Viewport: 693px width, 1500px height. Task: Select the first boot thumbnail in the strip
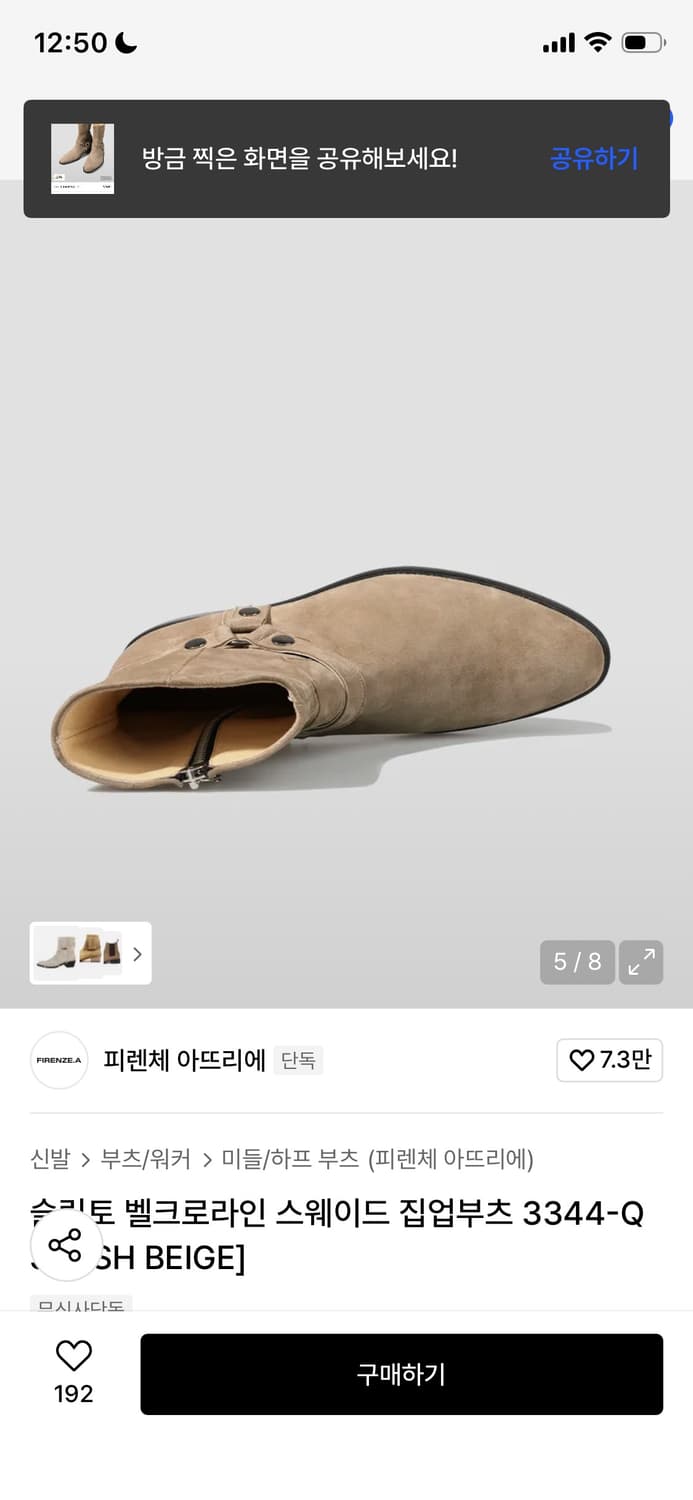[56, 953]
